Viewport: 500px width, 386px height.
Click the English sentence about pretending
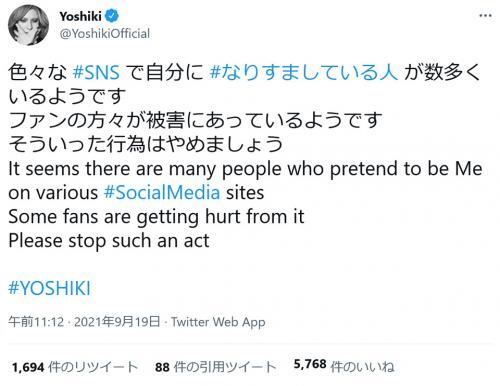coord(245,181)
